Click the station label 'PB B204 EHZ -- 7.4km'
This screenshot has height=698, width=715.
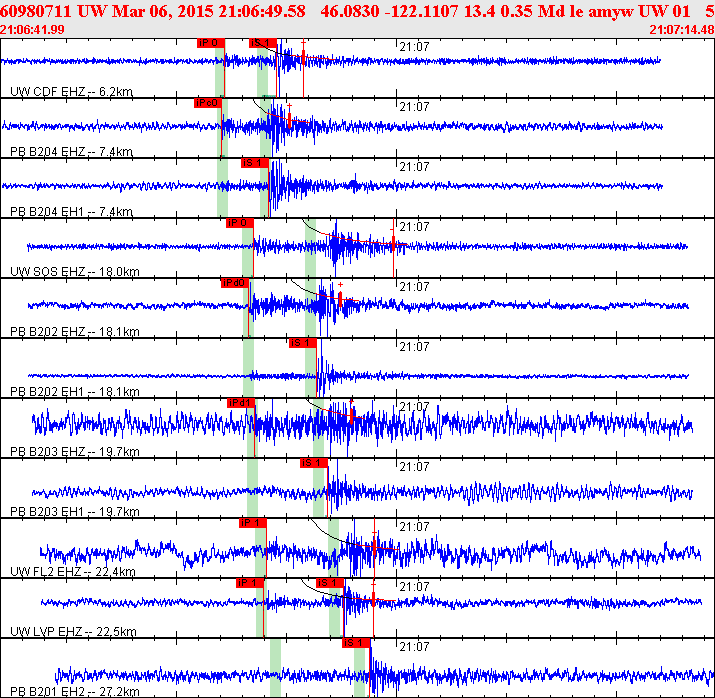click(72, 152)
